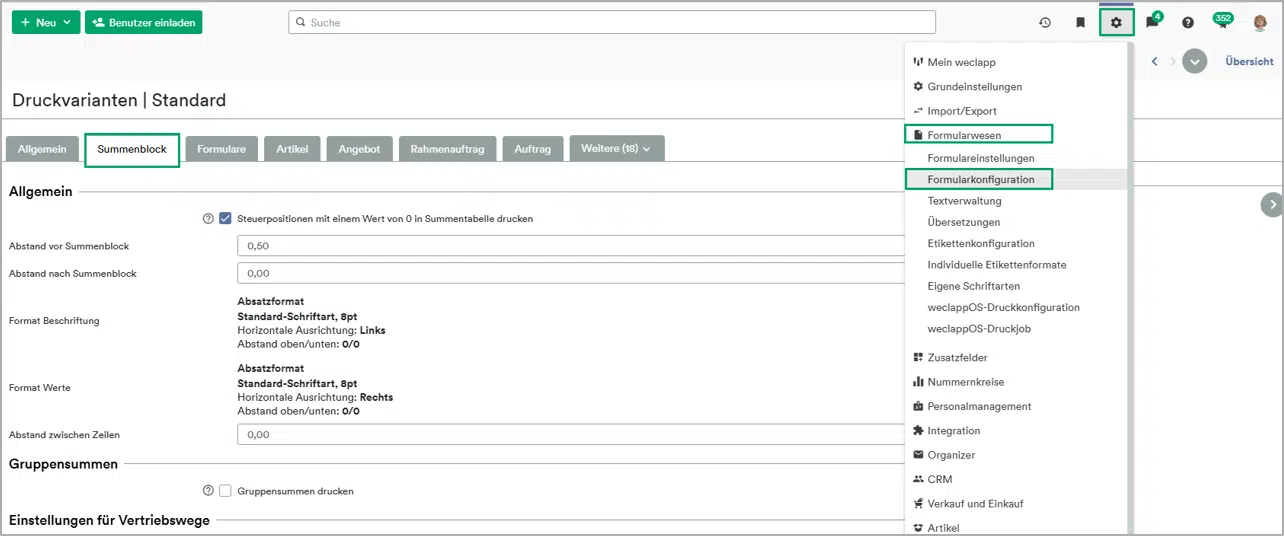The image size is (1284, 536).
Task: Expand the Weitere (18) tabs dropdown
Action: [616, 149]
